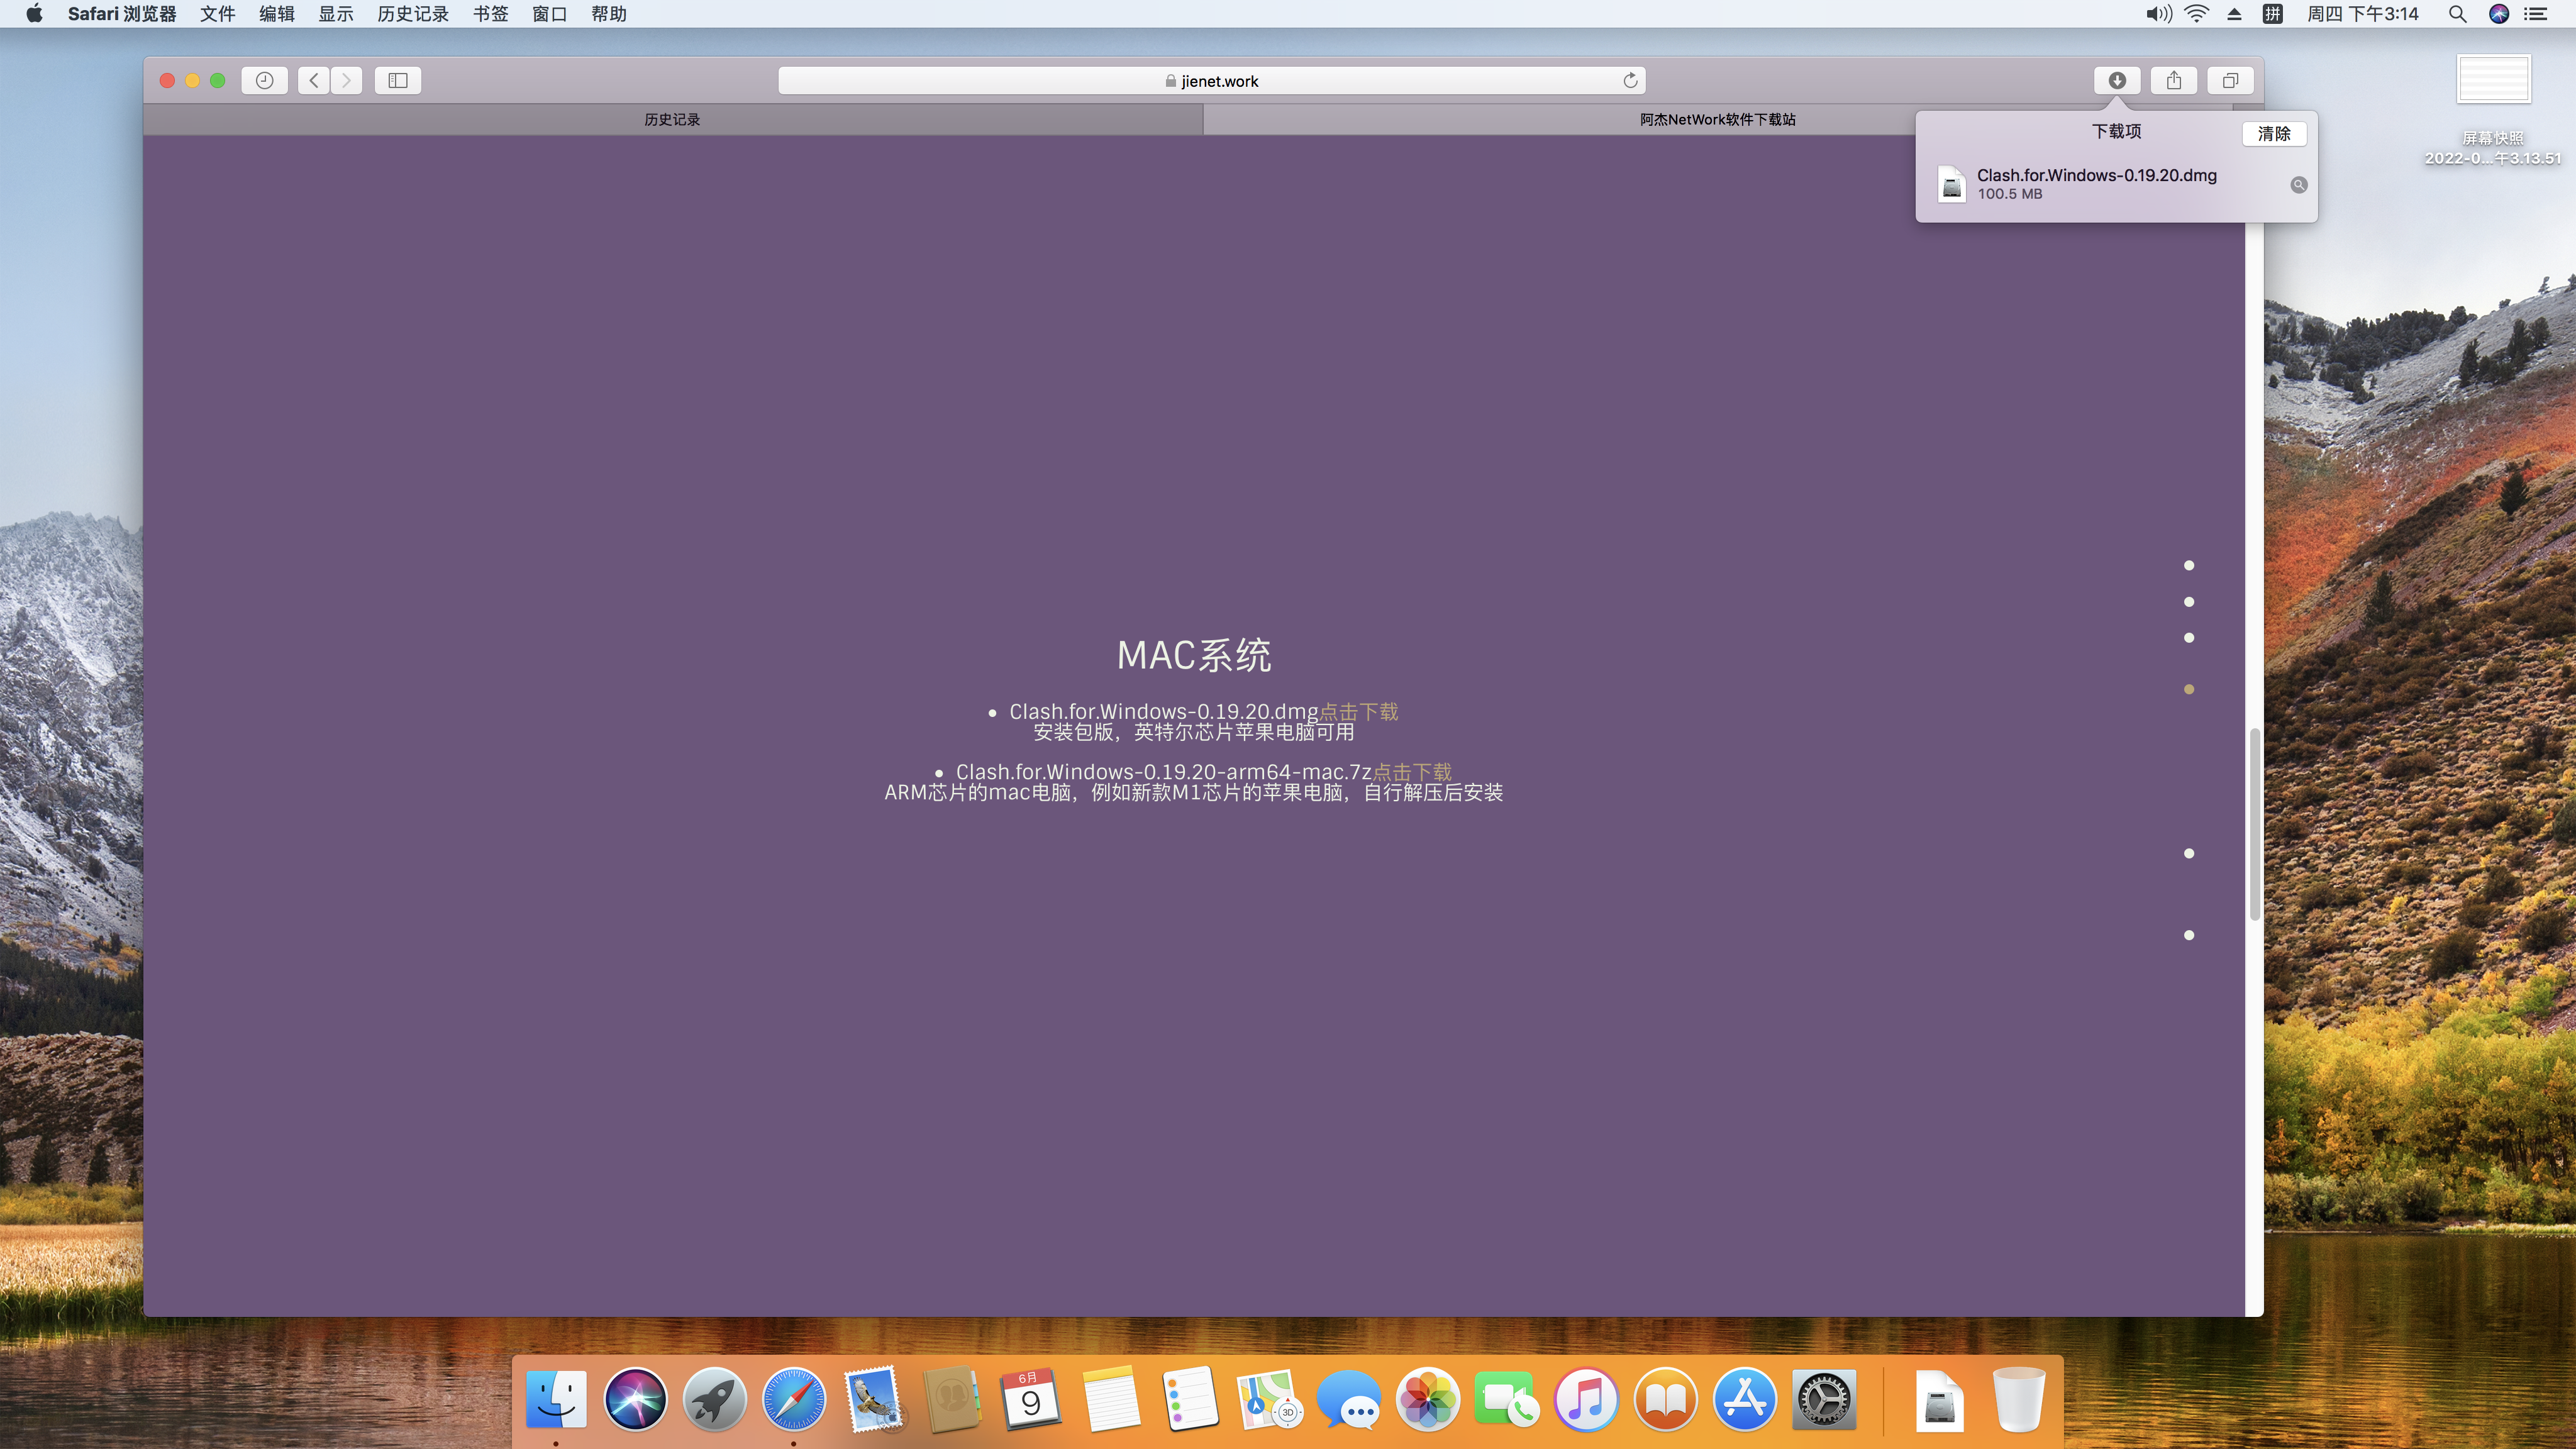The image size is (2576, 1449).
Task: Open the 编辑 menu
Action: tap(277, 14)
